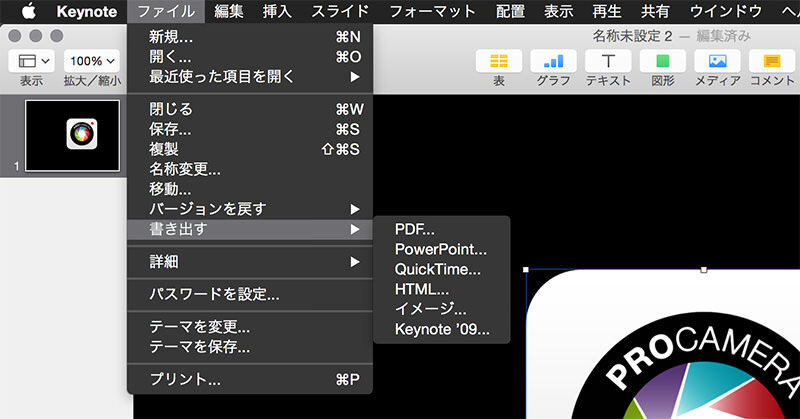Open the 表示 menu in menu bar
The width and height of the screenshot is (800, 419).
pyautogui.click(x=559, y=11)
